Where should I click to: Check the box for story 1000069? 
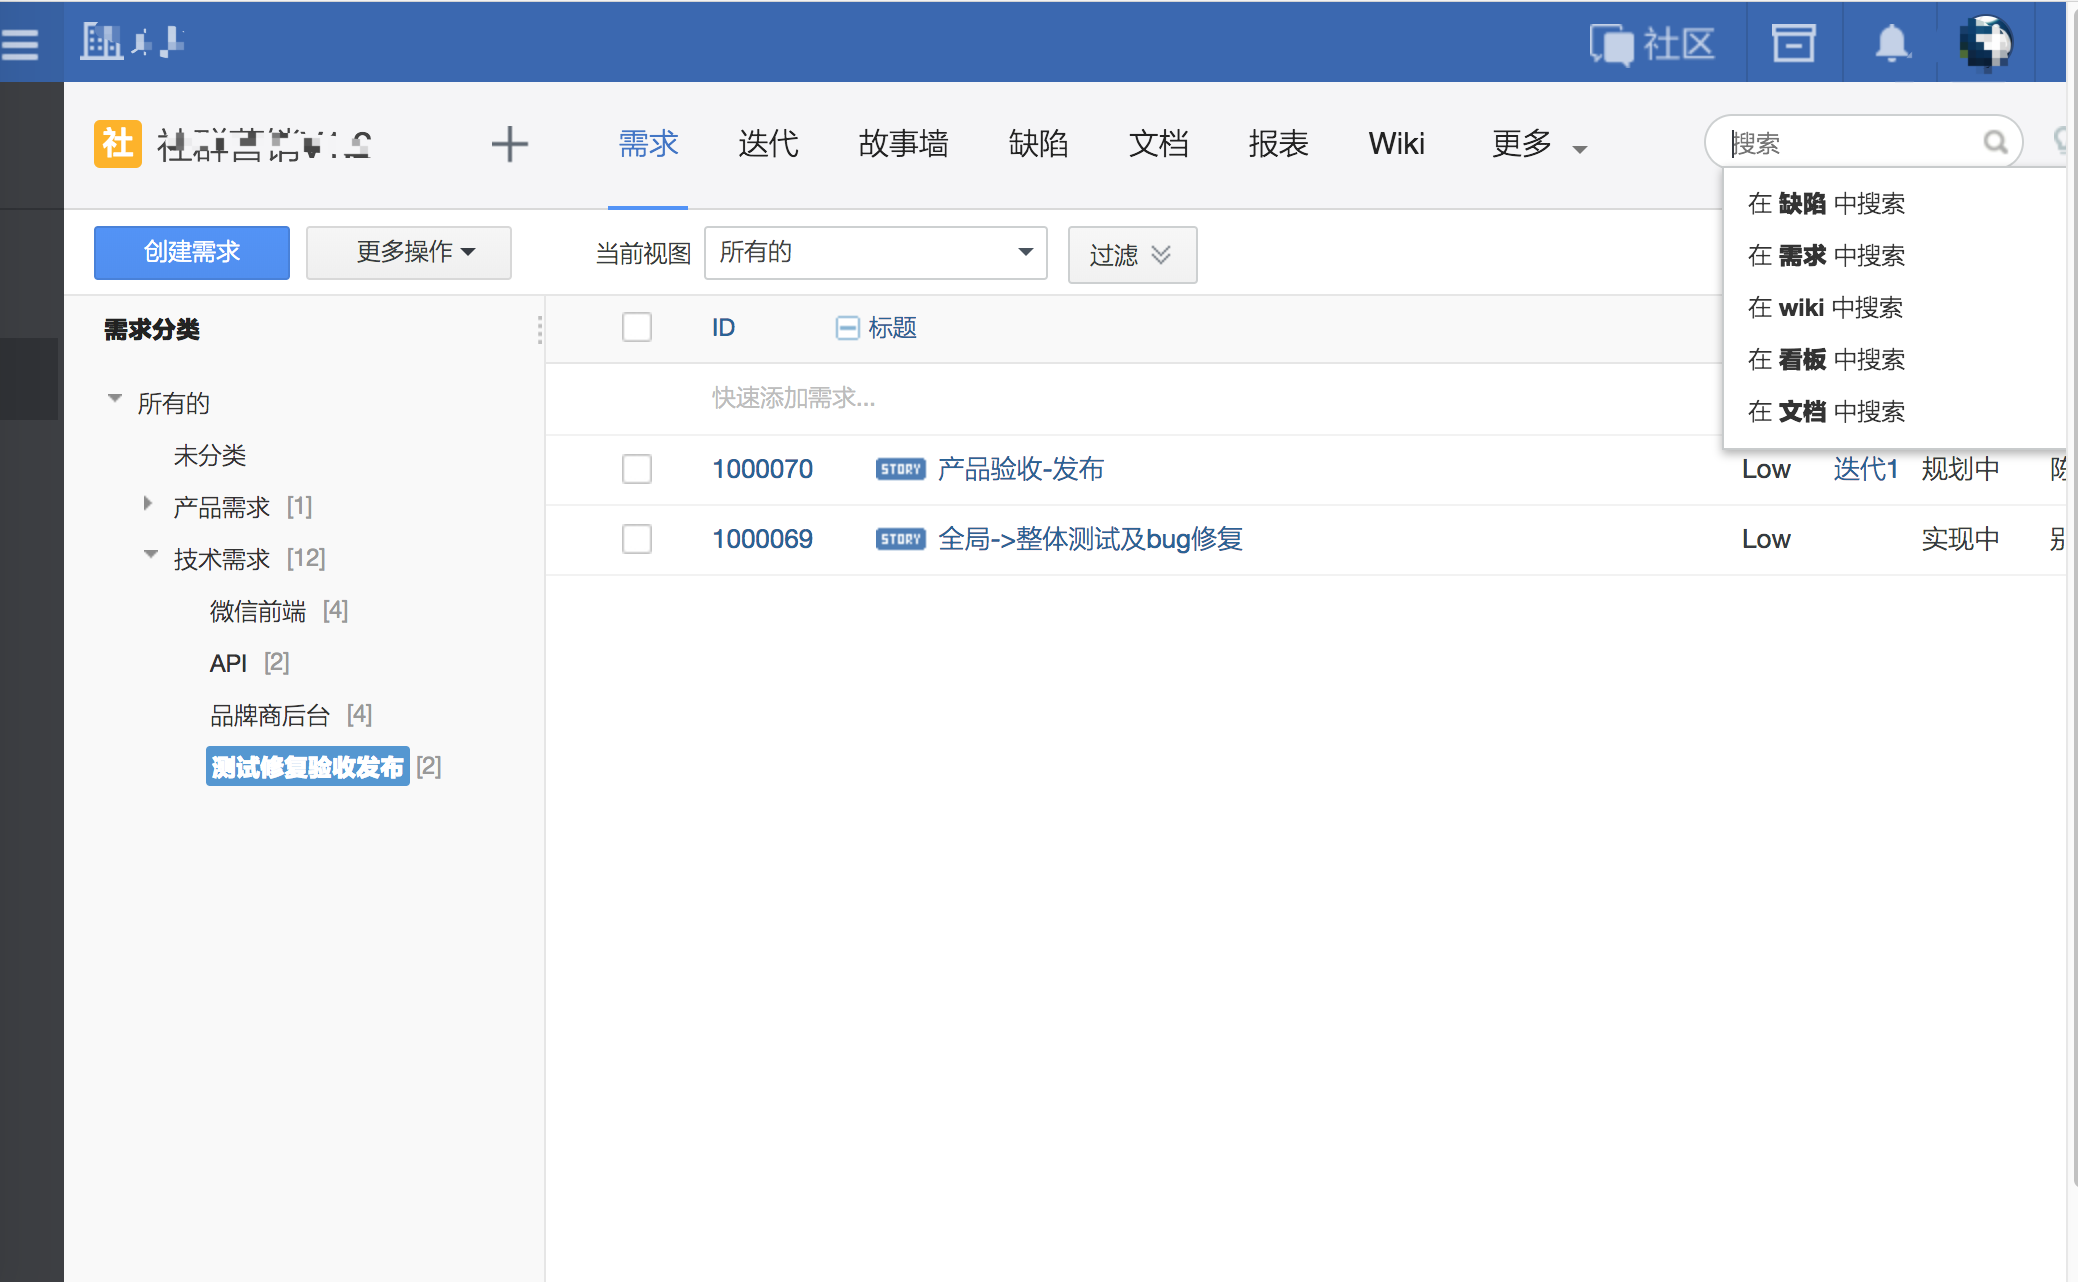click(x=636, y=539)
